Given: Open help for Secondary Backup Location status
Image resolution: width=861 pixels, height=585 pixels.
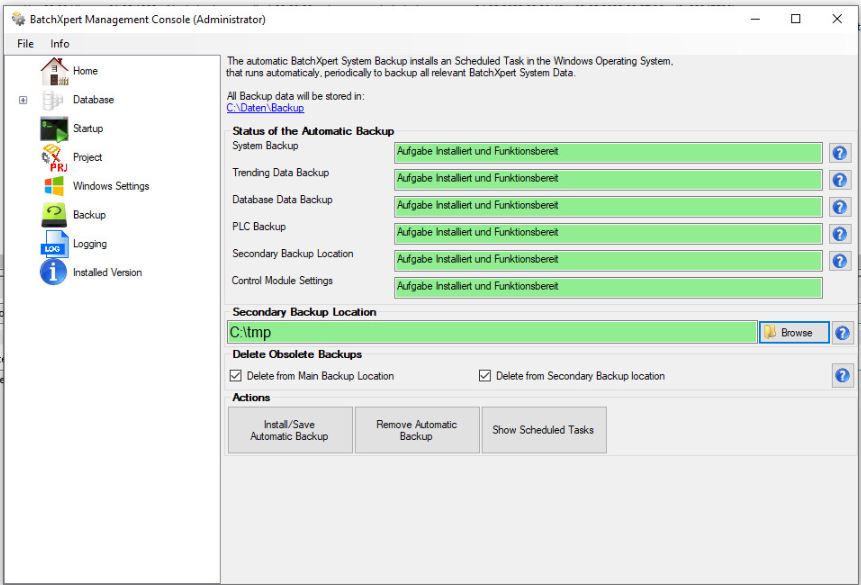Looking at the screenshot, I should click(840, 260).
